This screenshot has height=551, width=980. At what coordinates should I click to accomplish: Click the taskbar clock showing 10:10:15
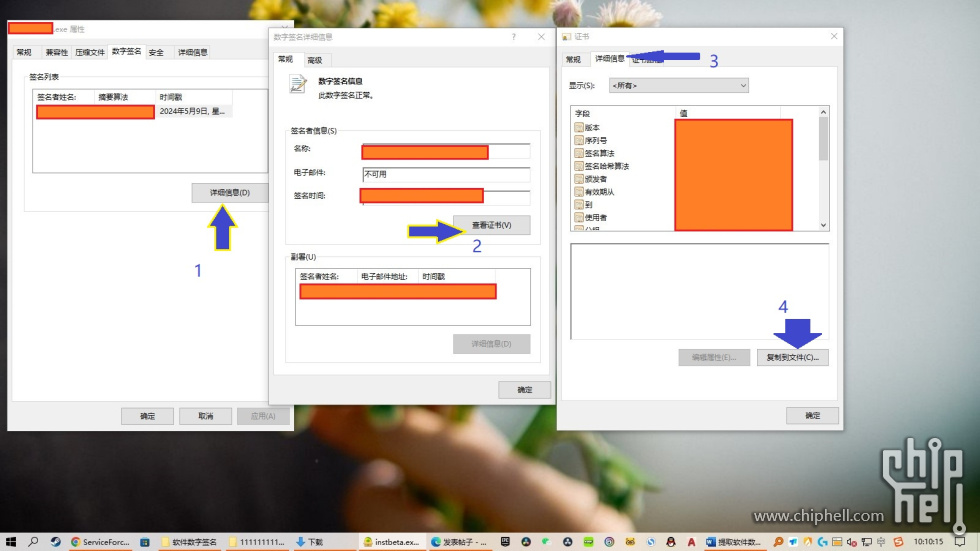[928, 542]
